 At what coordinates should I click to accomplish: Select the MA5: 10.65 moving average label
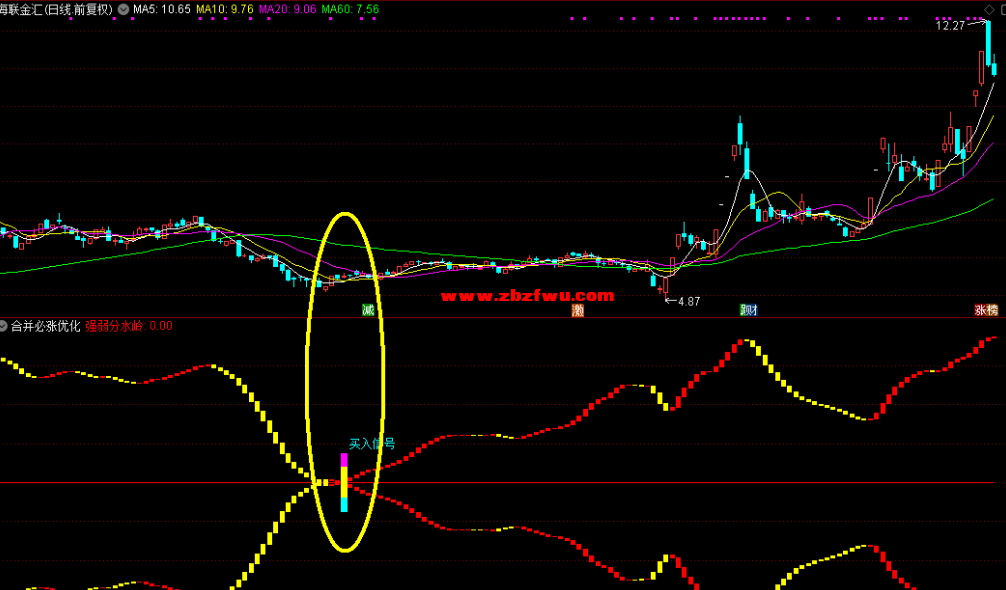point(162,9)
